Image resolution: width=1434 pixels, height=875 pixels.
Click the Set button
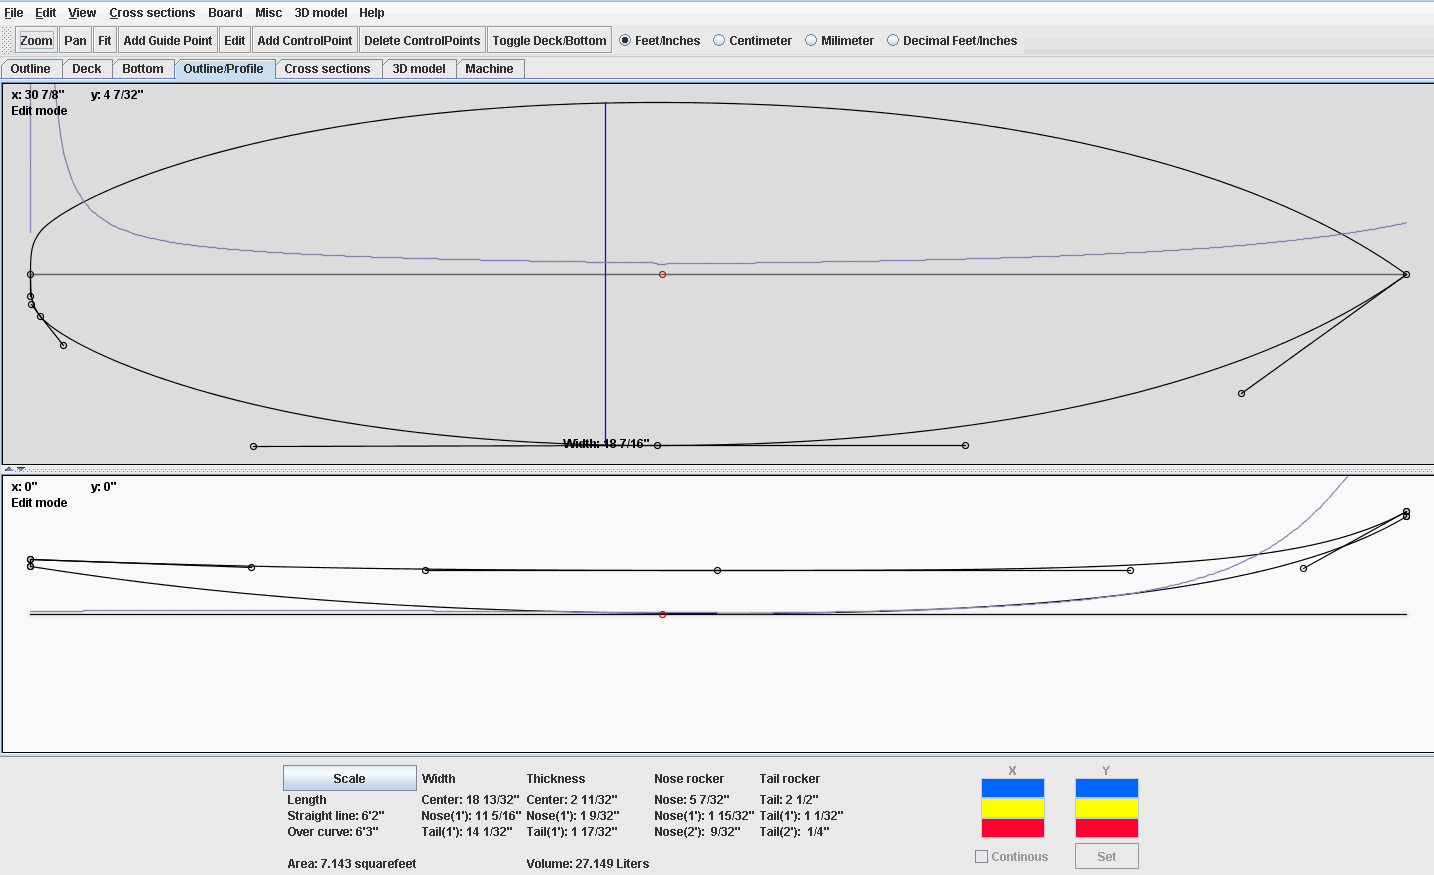[1107, 856]
